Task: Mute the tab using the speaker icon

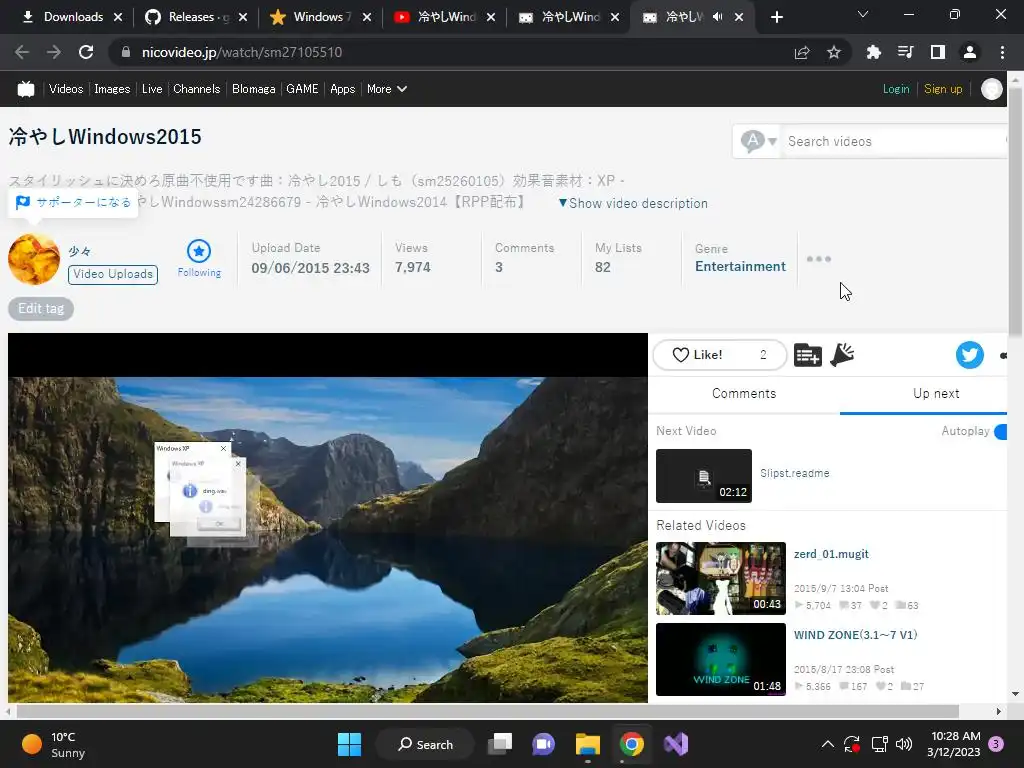Action: point(718,17)
